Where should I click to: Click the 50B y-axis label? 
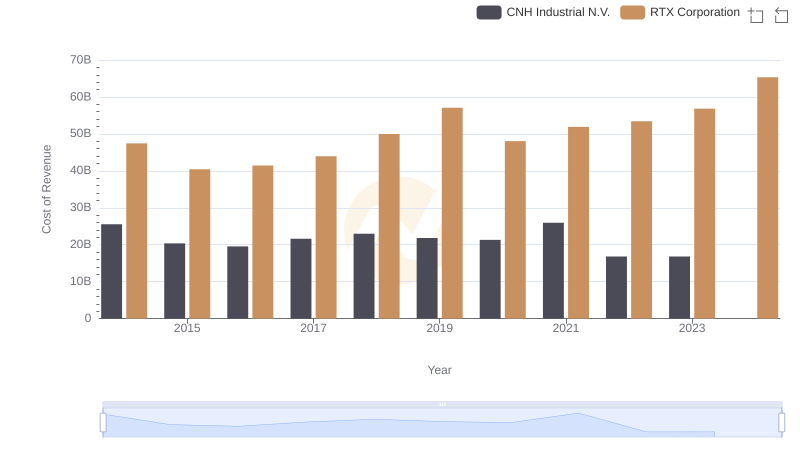click(81, 134)
